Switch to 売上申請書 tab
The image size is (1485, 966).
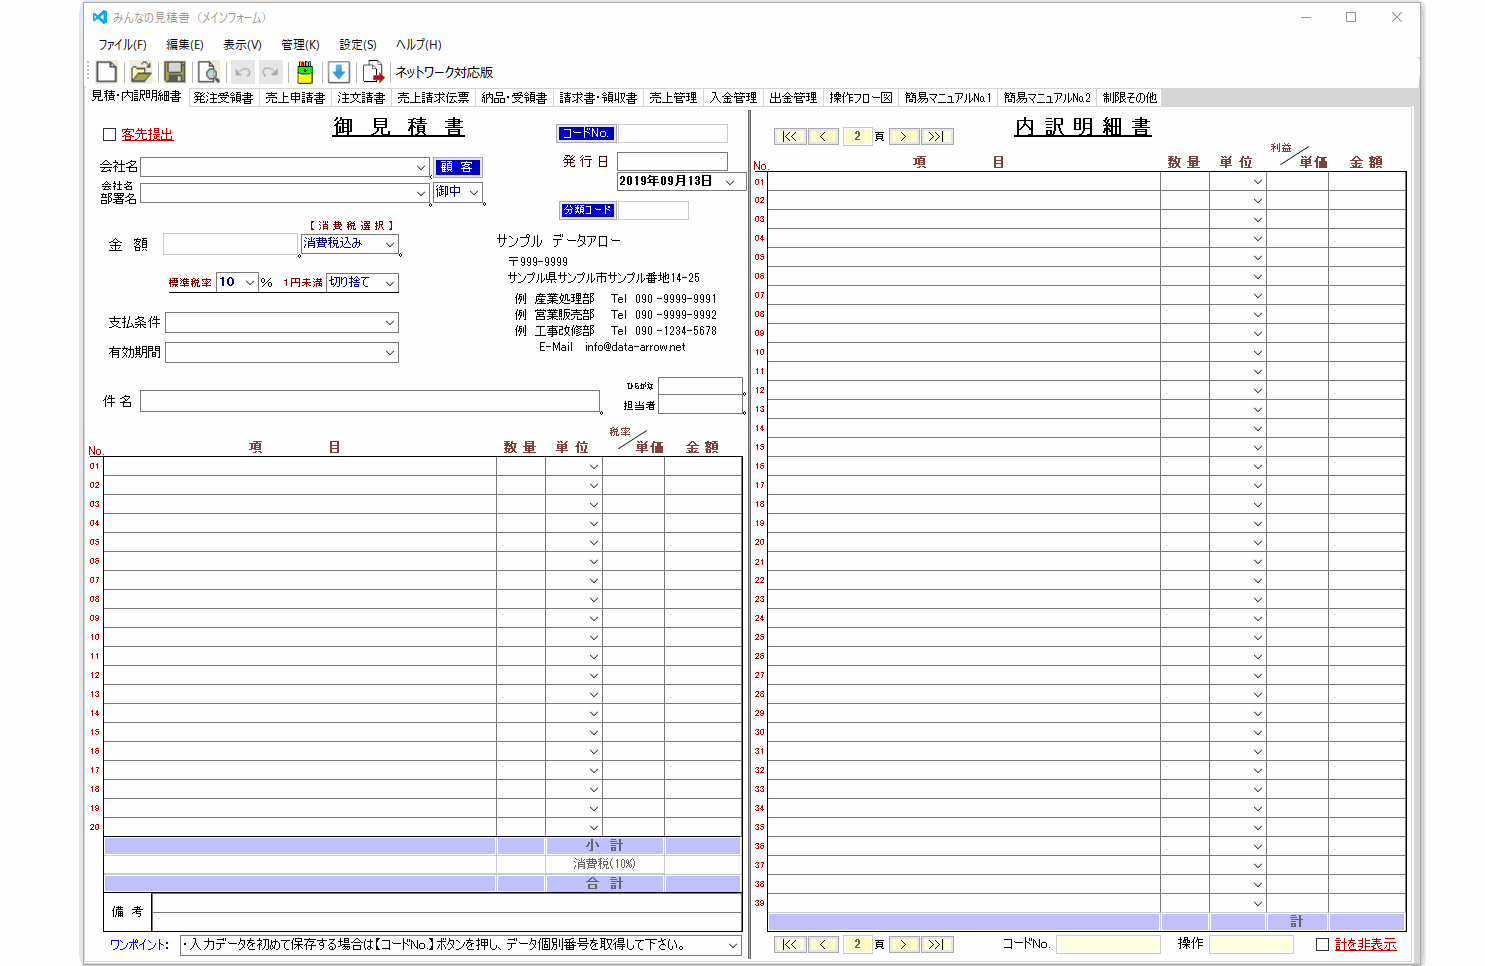[295, 98]
